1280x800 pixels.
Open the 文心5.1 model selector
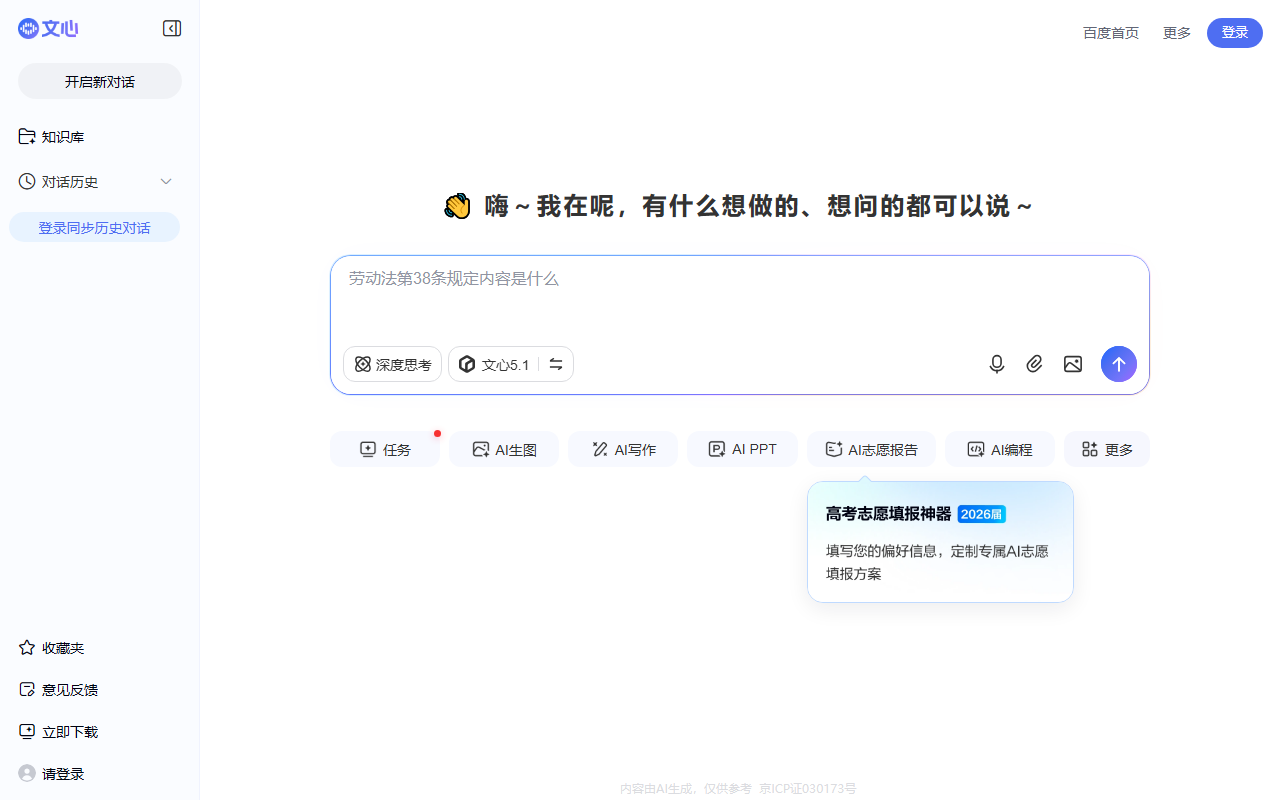[x=511, y=364]
